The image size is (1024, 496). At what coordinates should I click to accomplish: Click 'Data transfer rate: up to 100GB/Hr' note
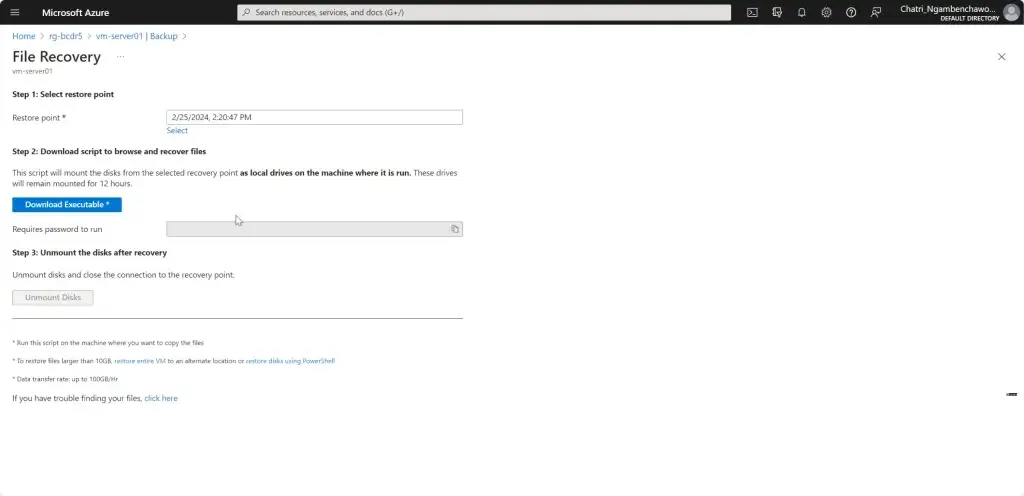click(65, 379)
